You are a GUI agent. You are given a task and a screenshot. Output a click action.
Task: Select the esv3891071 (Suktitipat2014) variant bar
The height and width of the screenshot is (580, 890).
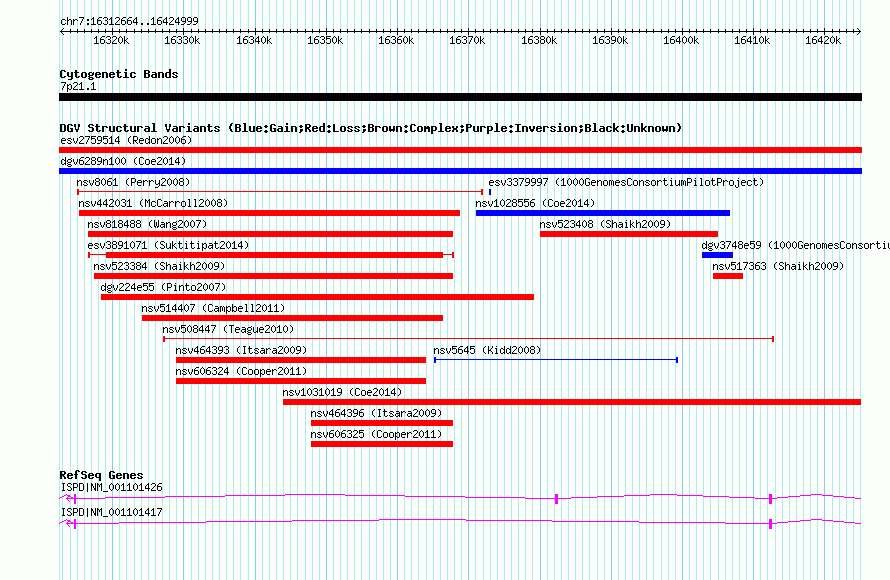[271, 255]
